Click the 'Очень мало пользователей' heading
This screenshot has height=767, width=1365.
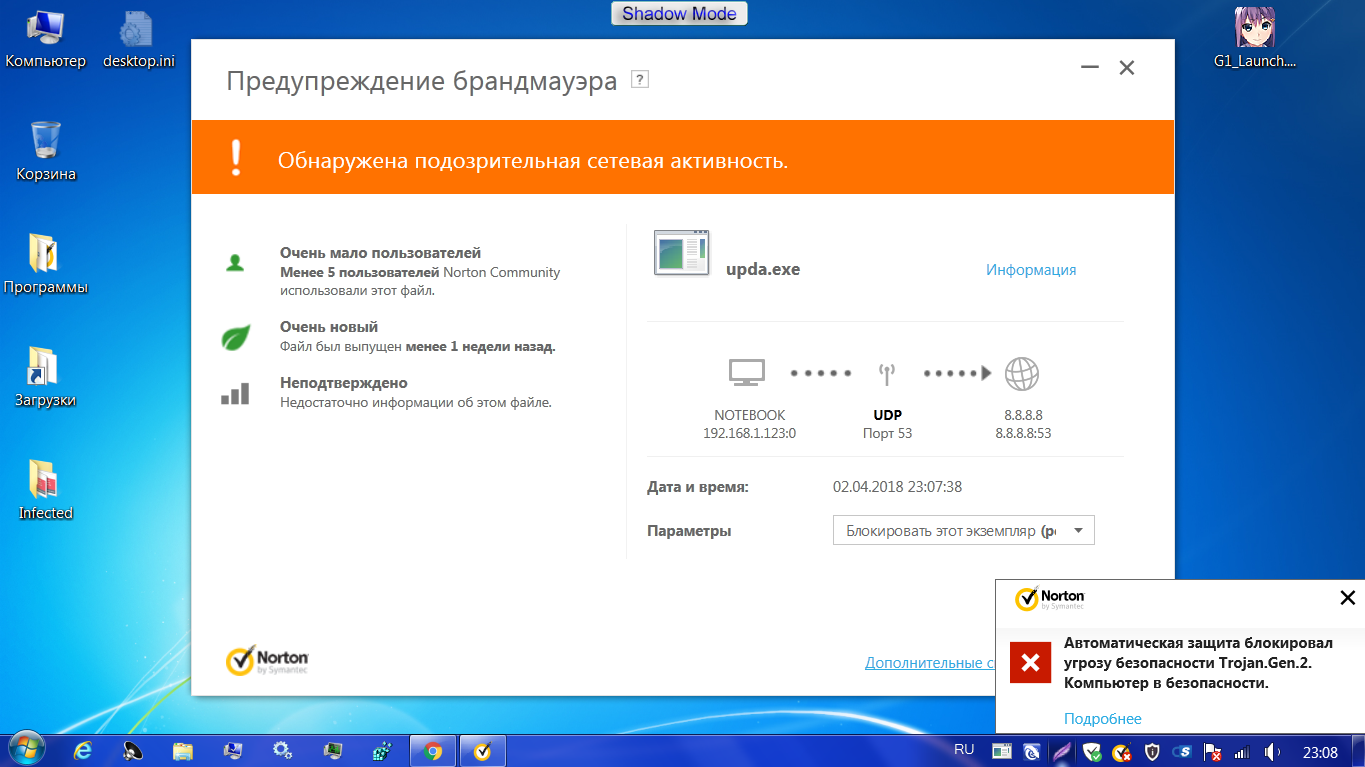381,253
